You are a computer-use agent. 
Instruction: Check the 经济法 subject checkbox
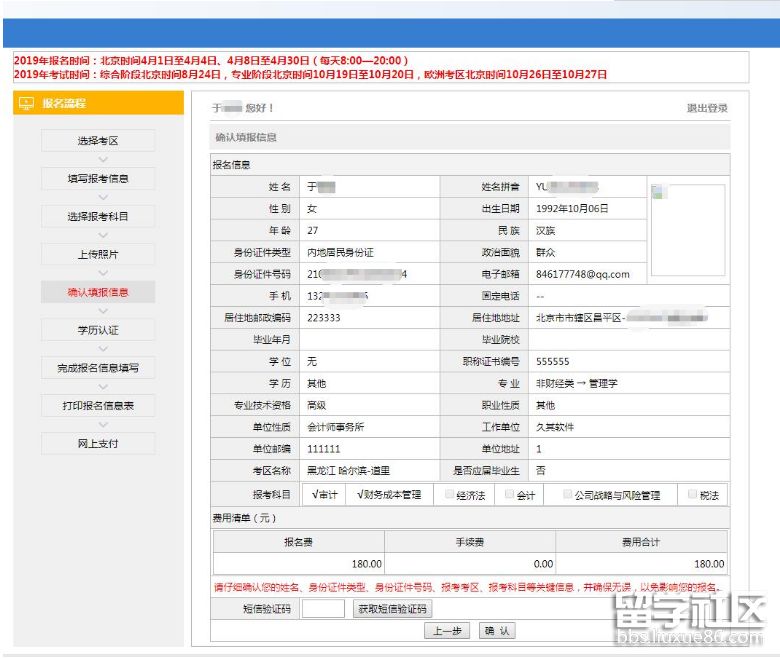coord(449,495)
